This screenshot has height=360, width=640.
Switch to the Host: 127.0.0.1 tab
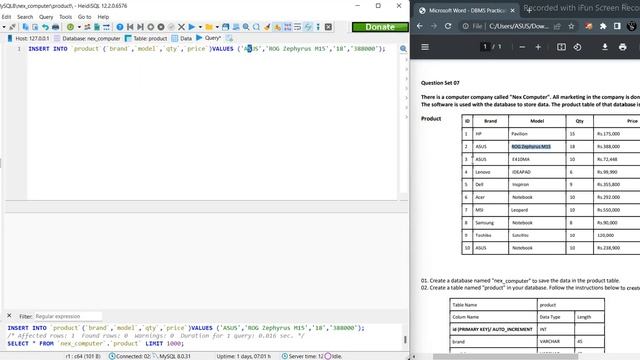[x=28, y=38]
